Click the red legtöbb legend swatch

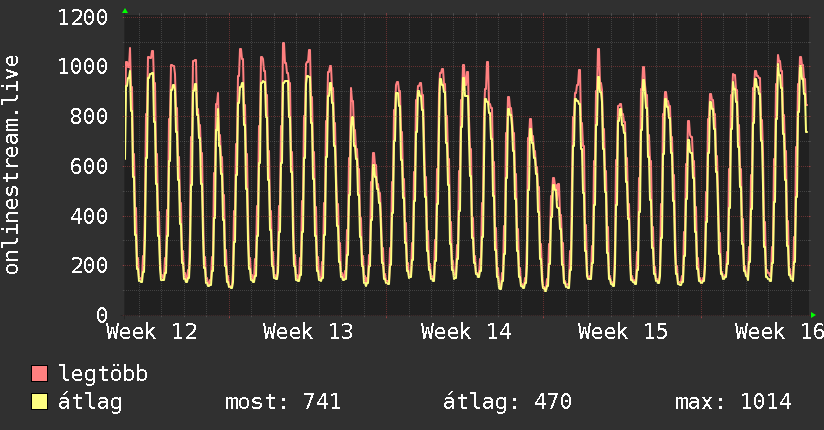pos(40,375)
